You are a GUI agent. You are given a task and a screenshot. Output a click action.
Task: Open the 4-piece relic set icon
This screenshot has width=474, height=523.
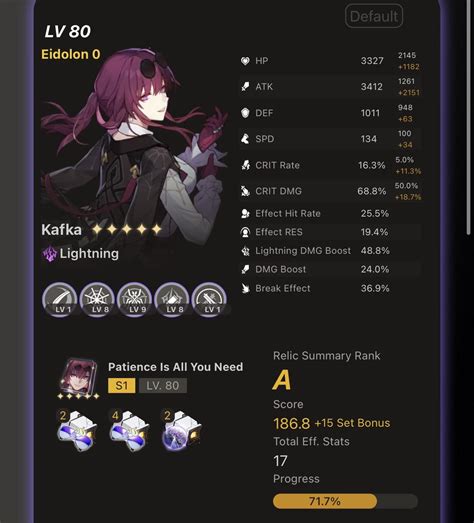pos(129,430)
